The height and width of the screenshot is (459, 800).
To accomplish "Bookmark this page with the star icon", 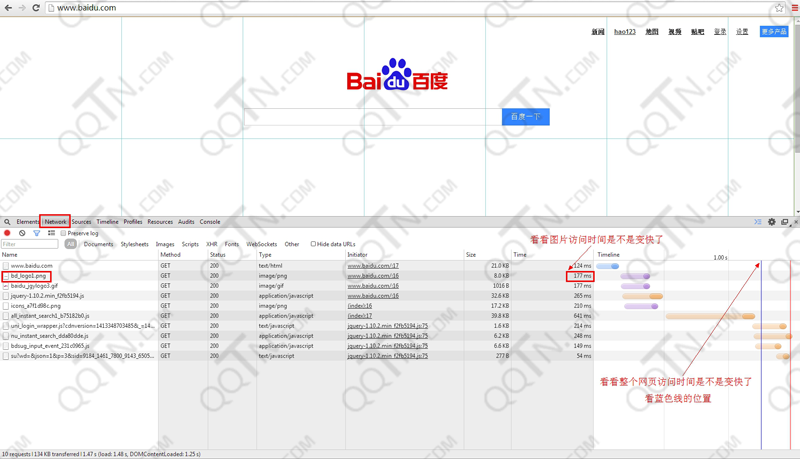I will [x=779, y=8].
